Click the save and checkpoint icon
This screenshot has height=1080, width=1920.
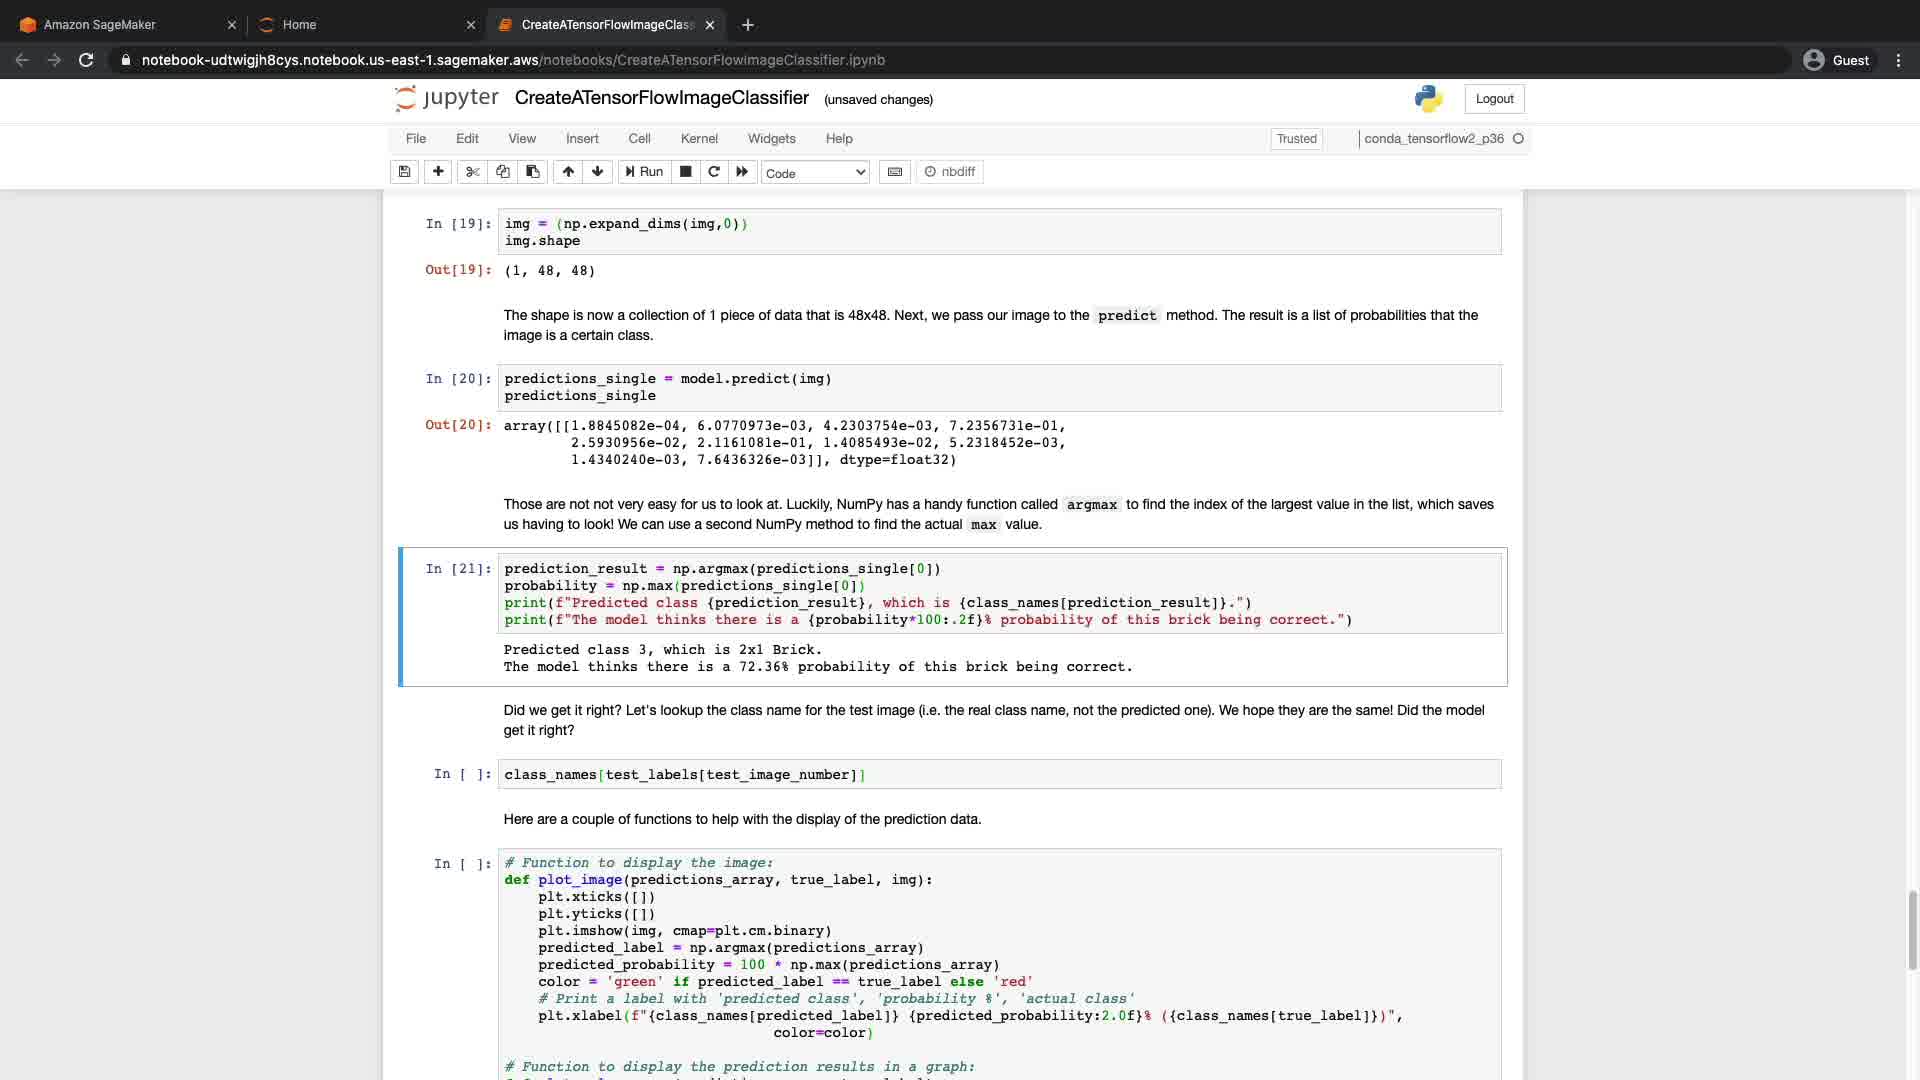(x=404, y=172)
